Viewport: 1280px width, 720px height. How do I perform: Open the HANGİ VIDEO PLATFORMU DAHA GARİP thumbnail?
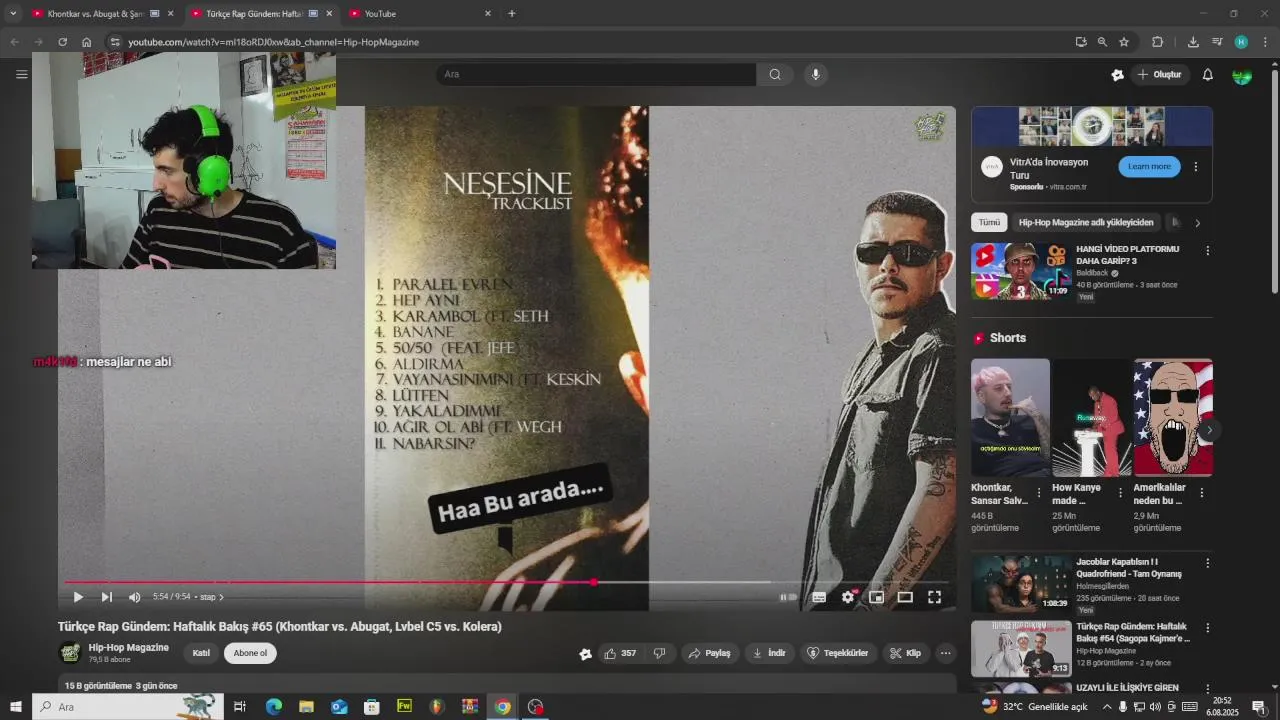(x=1021, y=270)
